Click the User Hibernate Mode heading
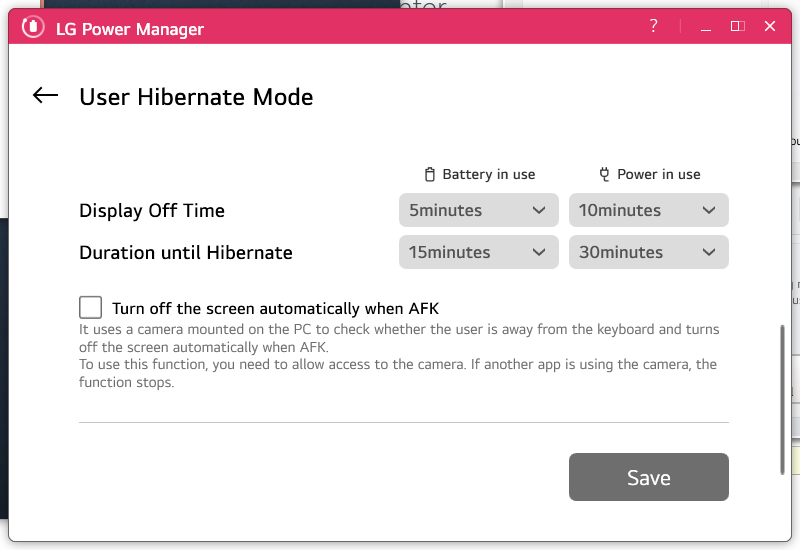The height and width of the screenshot is (550, 800). point(196,97)
